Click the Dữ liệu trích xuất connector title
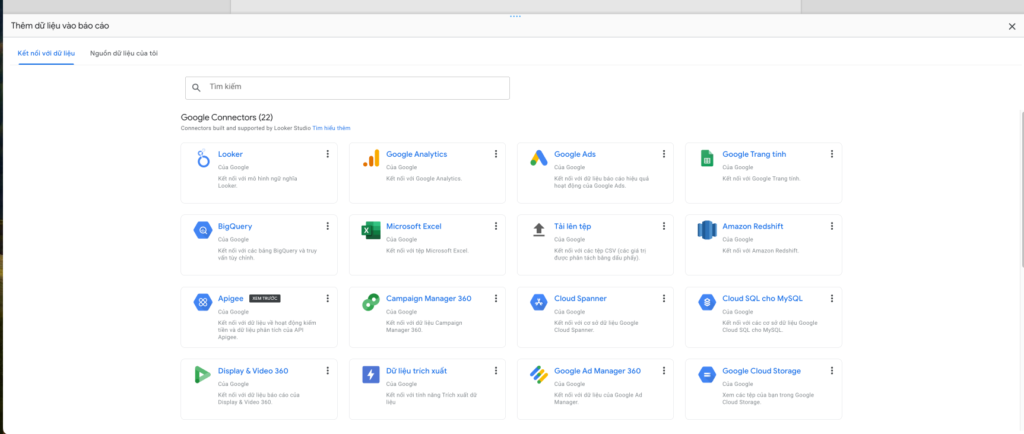Viewport: 1024px width, 434px height. [416, 371]
